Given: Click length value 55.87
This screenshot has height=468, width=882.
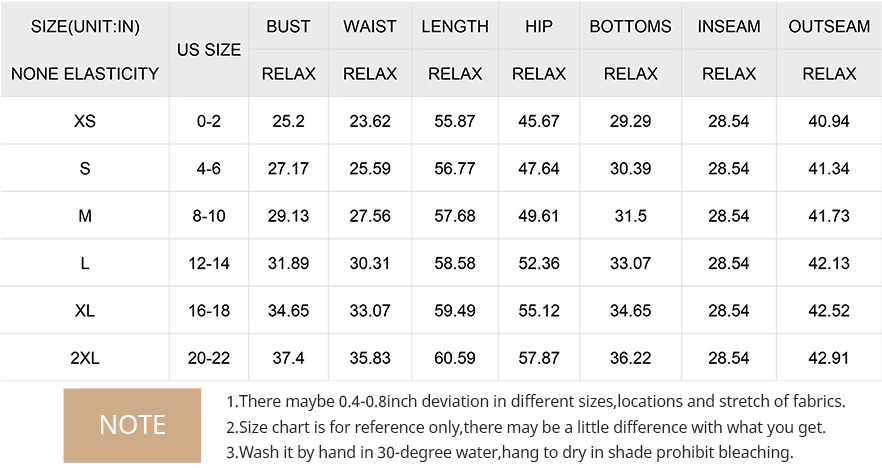Looking at the screenshot, I should click(454, 121).
